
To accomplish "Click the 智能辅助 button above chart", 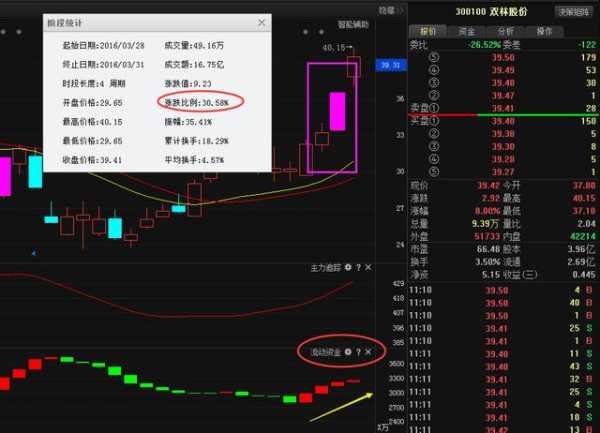I will click(x=352, y=24).
